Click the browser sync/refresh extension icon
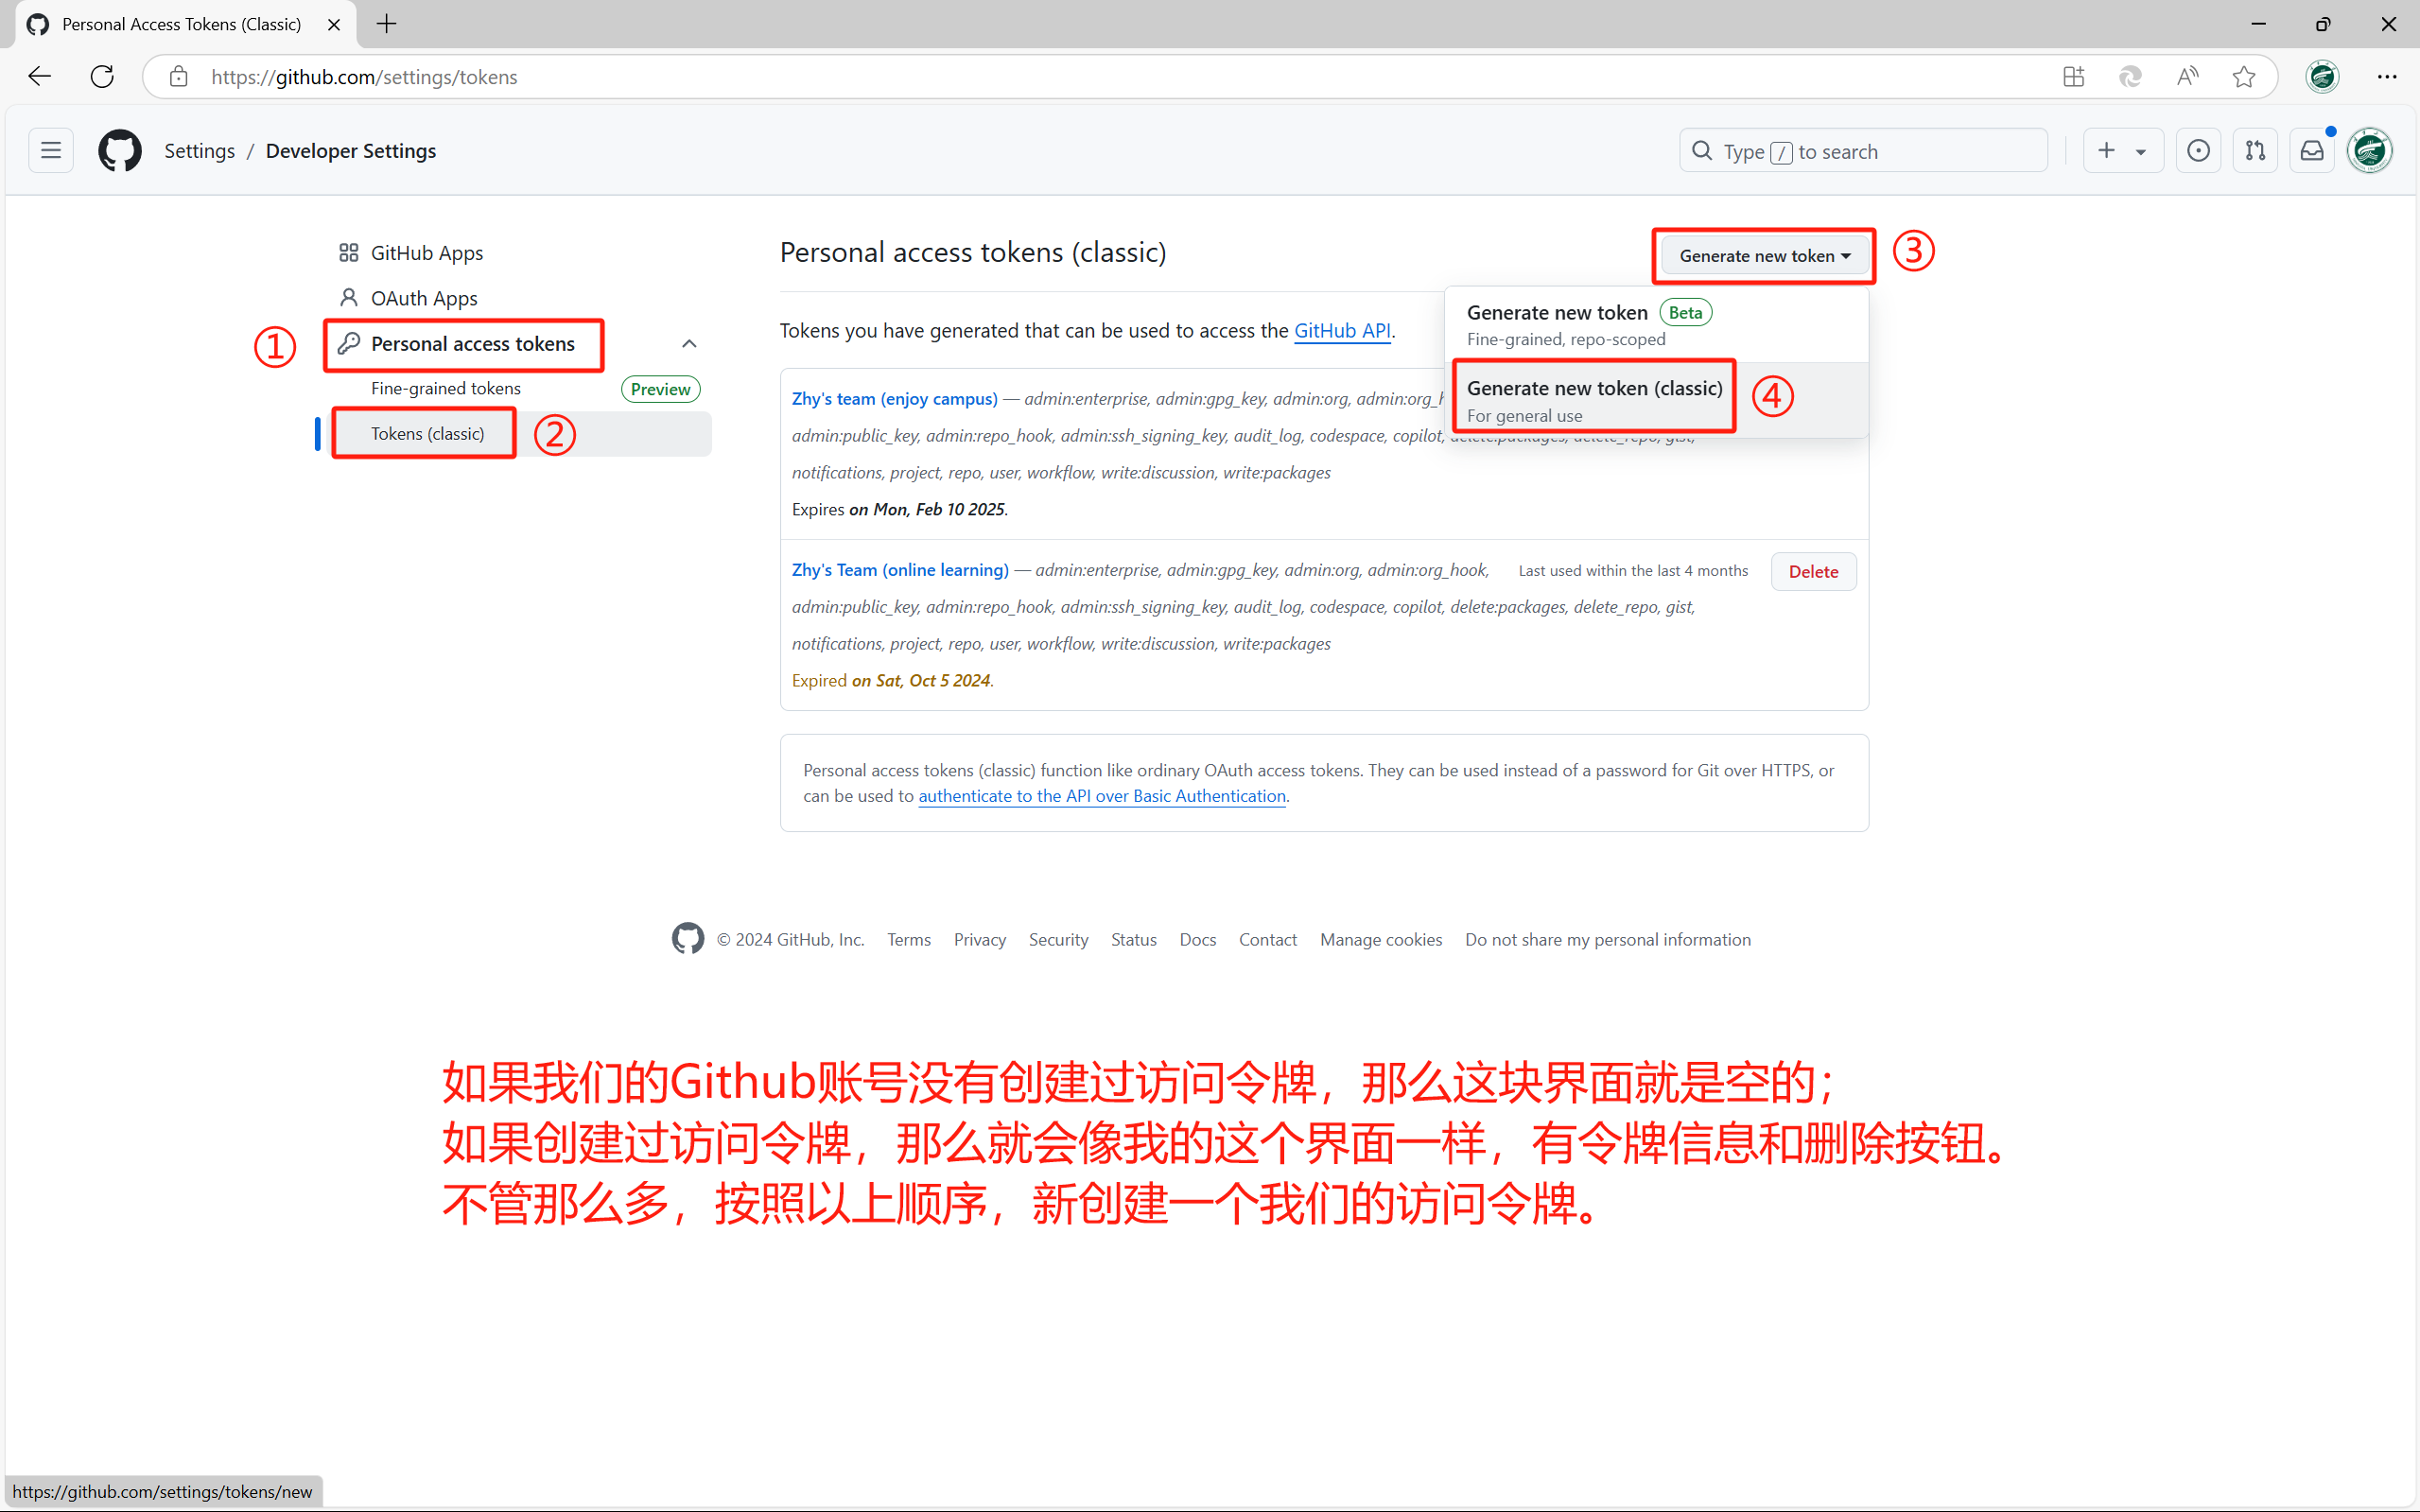The image size is (2420, 1512). click(x=2130, y=77)
